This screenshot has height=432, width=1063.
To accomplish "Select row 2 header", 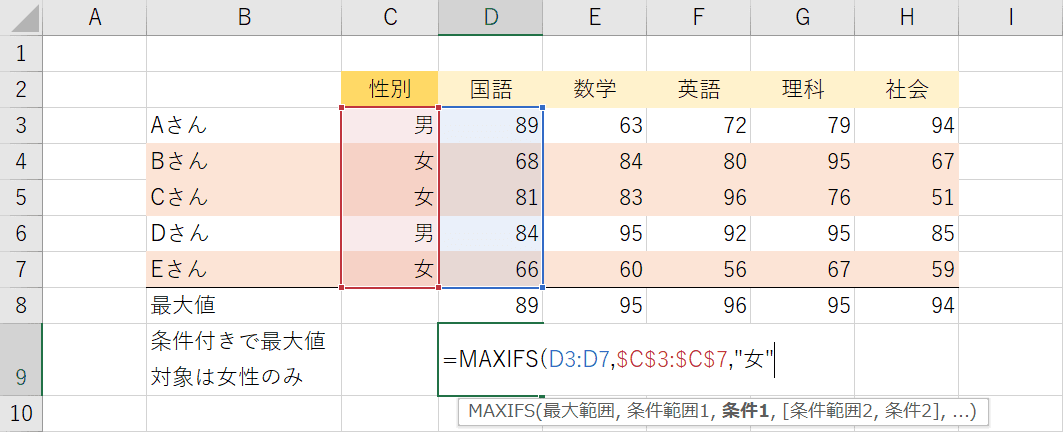I will (21, 90).
